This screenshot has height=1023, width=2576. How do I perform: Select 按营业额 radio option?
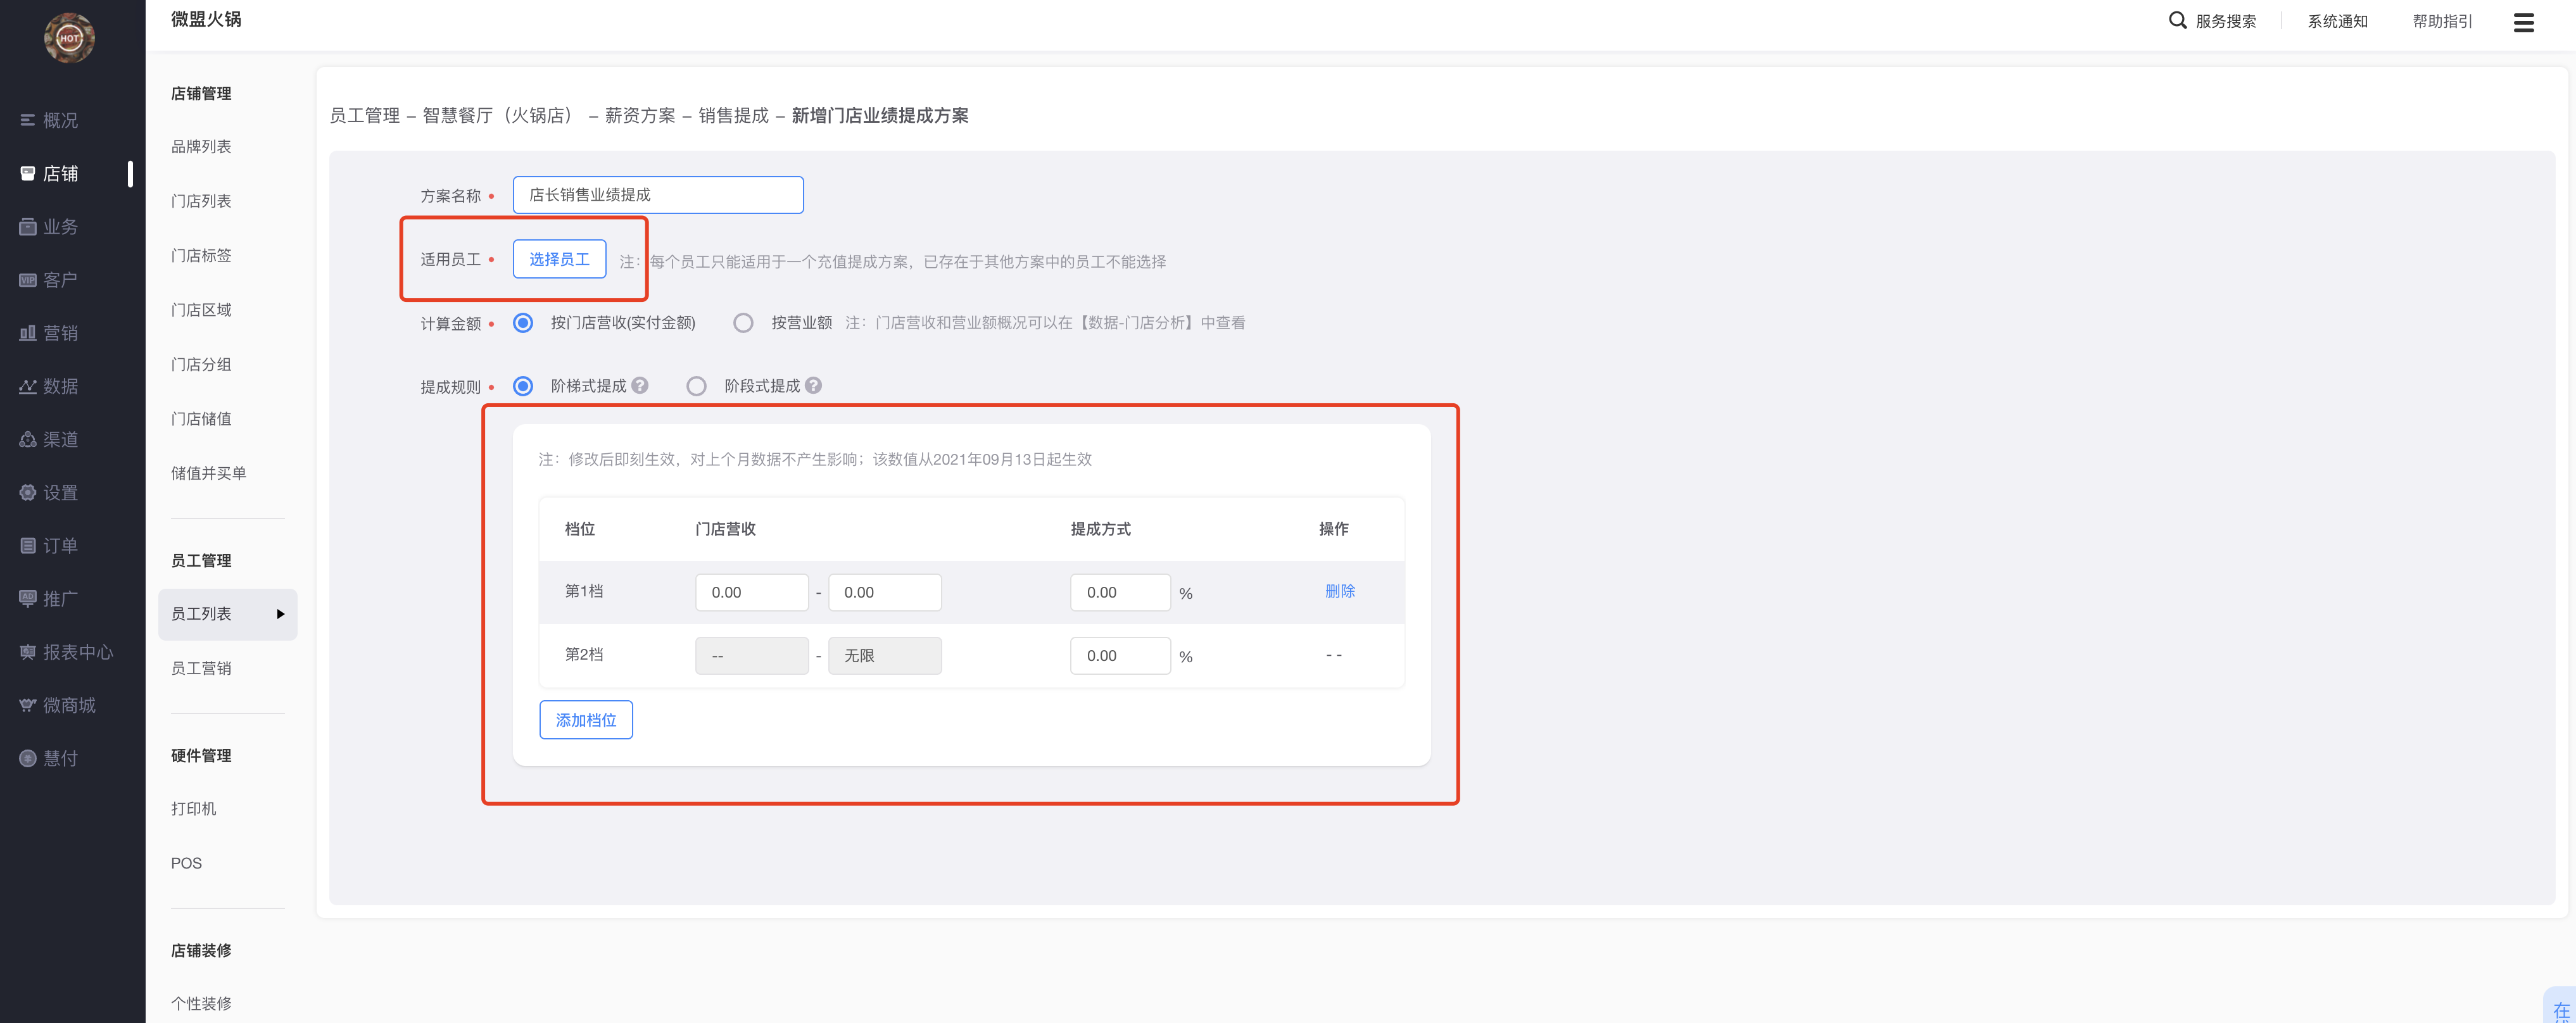click(x=743, y=323)
